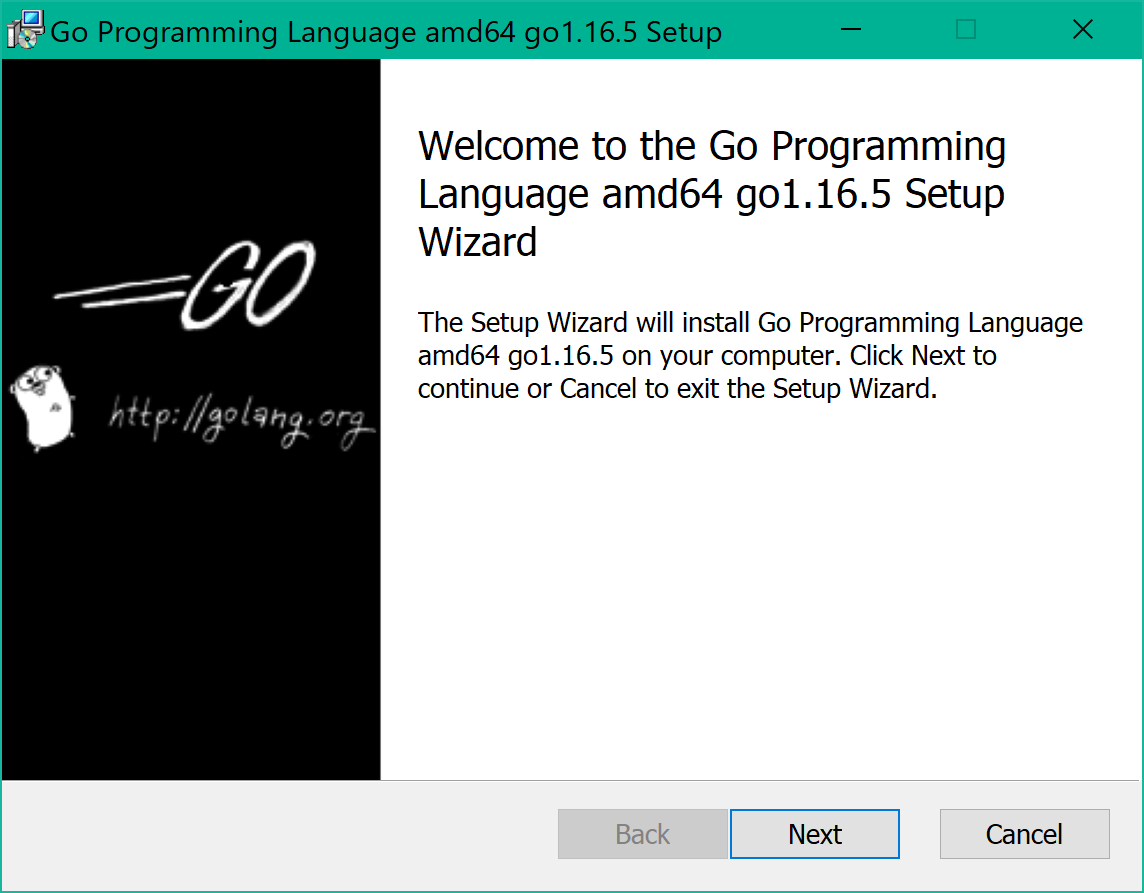This screenshot has width=1144, height=893.
Task: Click the disabled maximize button
Action: tap(966, 30)
